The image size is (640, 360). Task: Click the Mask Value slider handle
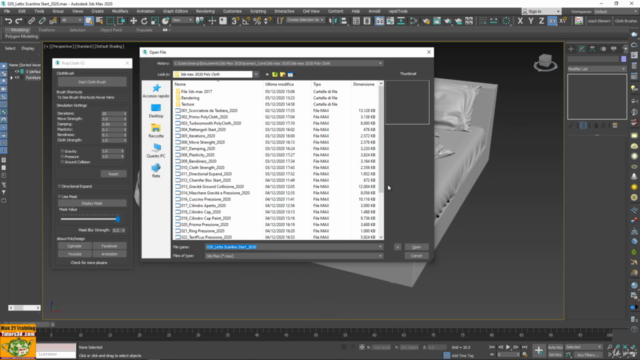click(x=118, y=219)
